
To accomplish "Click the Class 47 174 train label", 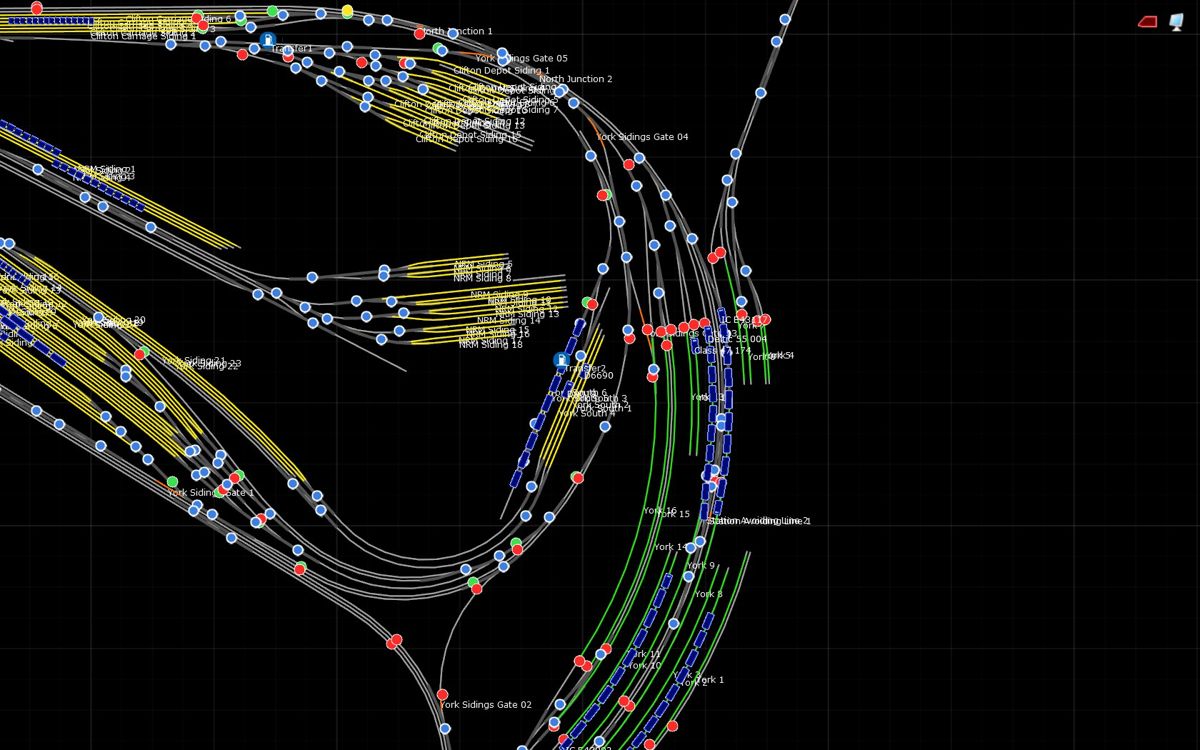I will [722, 350].
